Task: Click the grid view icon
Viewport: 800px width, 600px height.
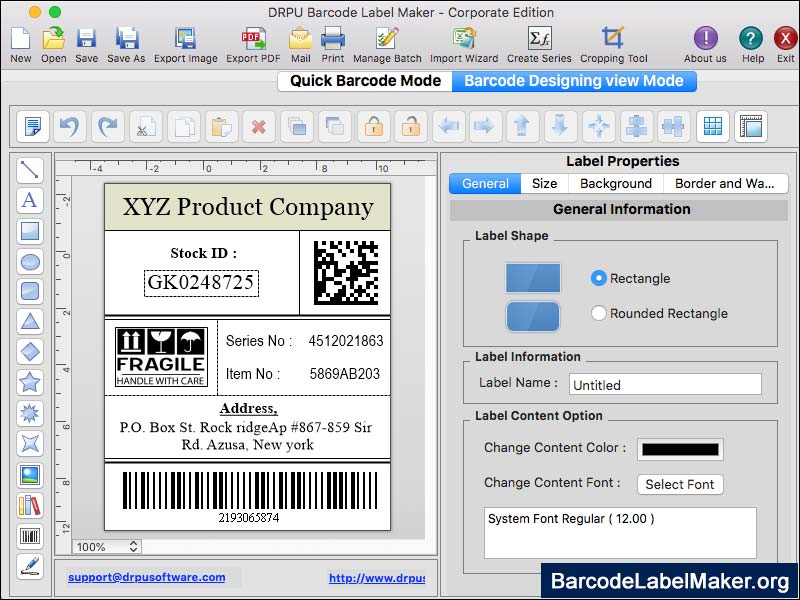Action: [x=712, y=126]
